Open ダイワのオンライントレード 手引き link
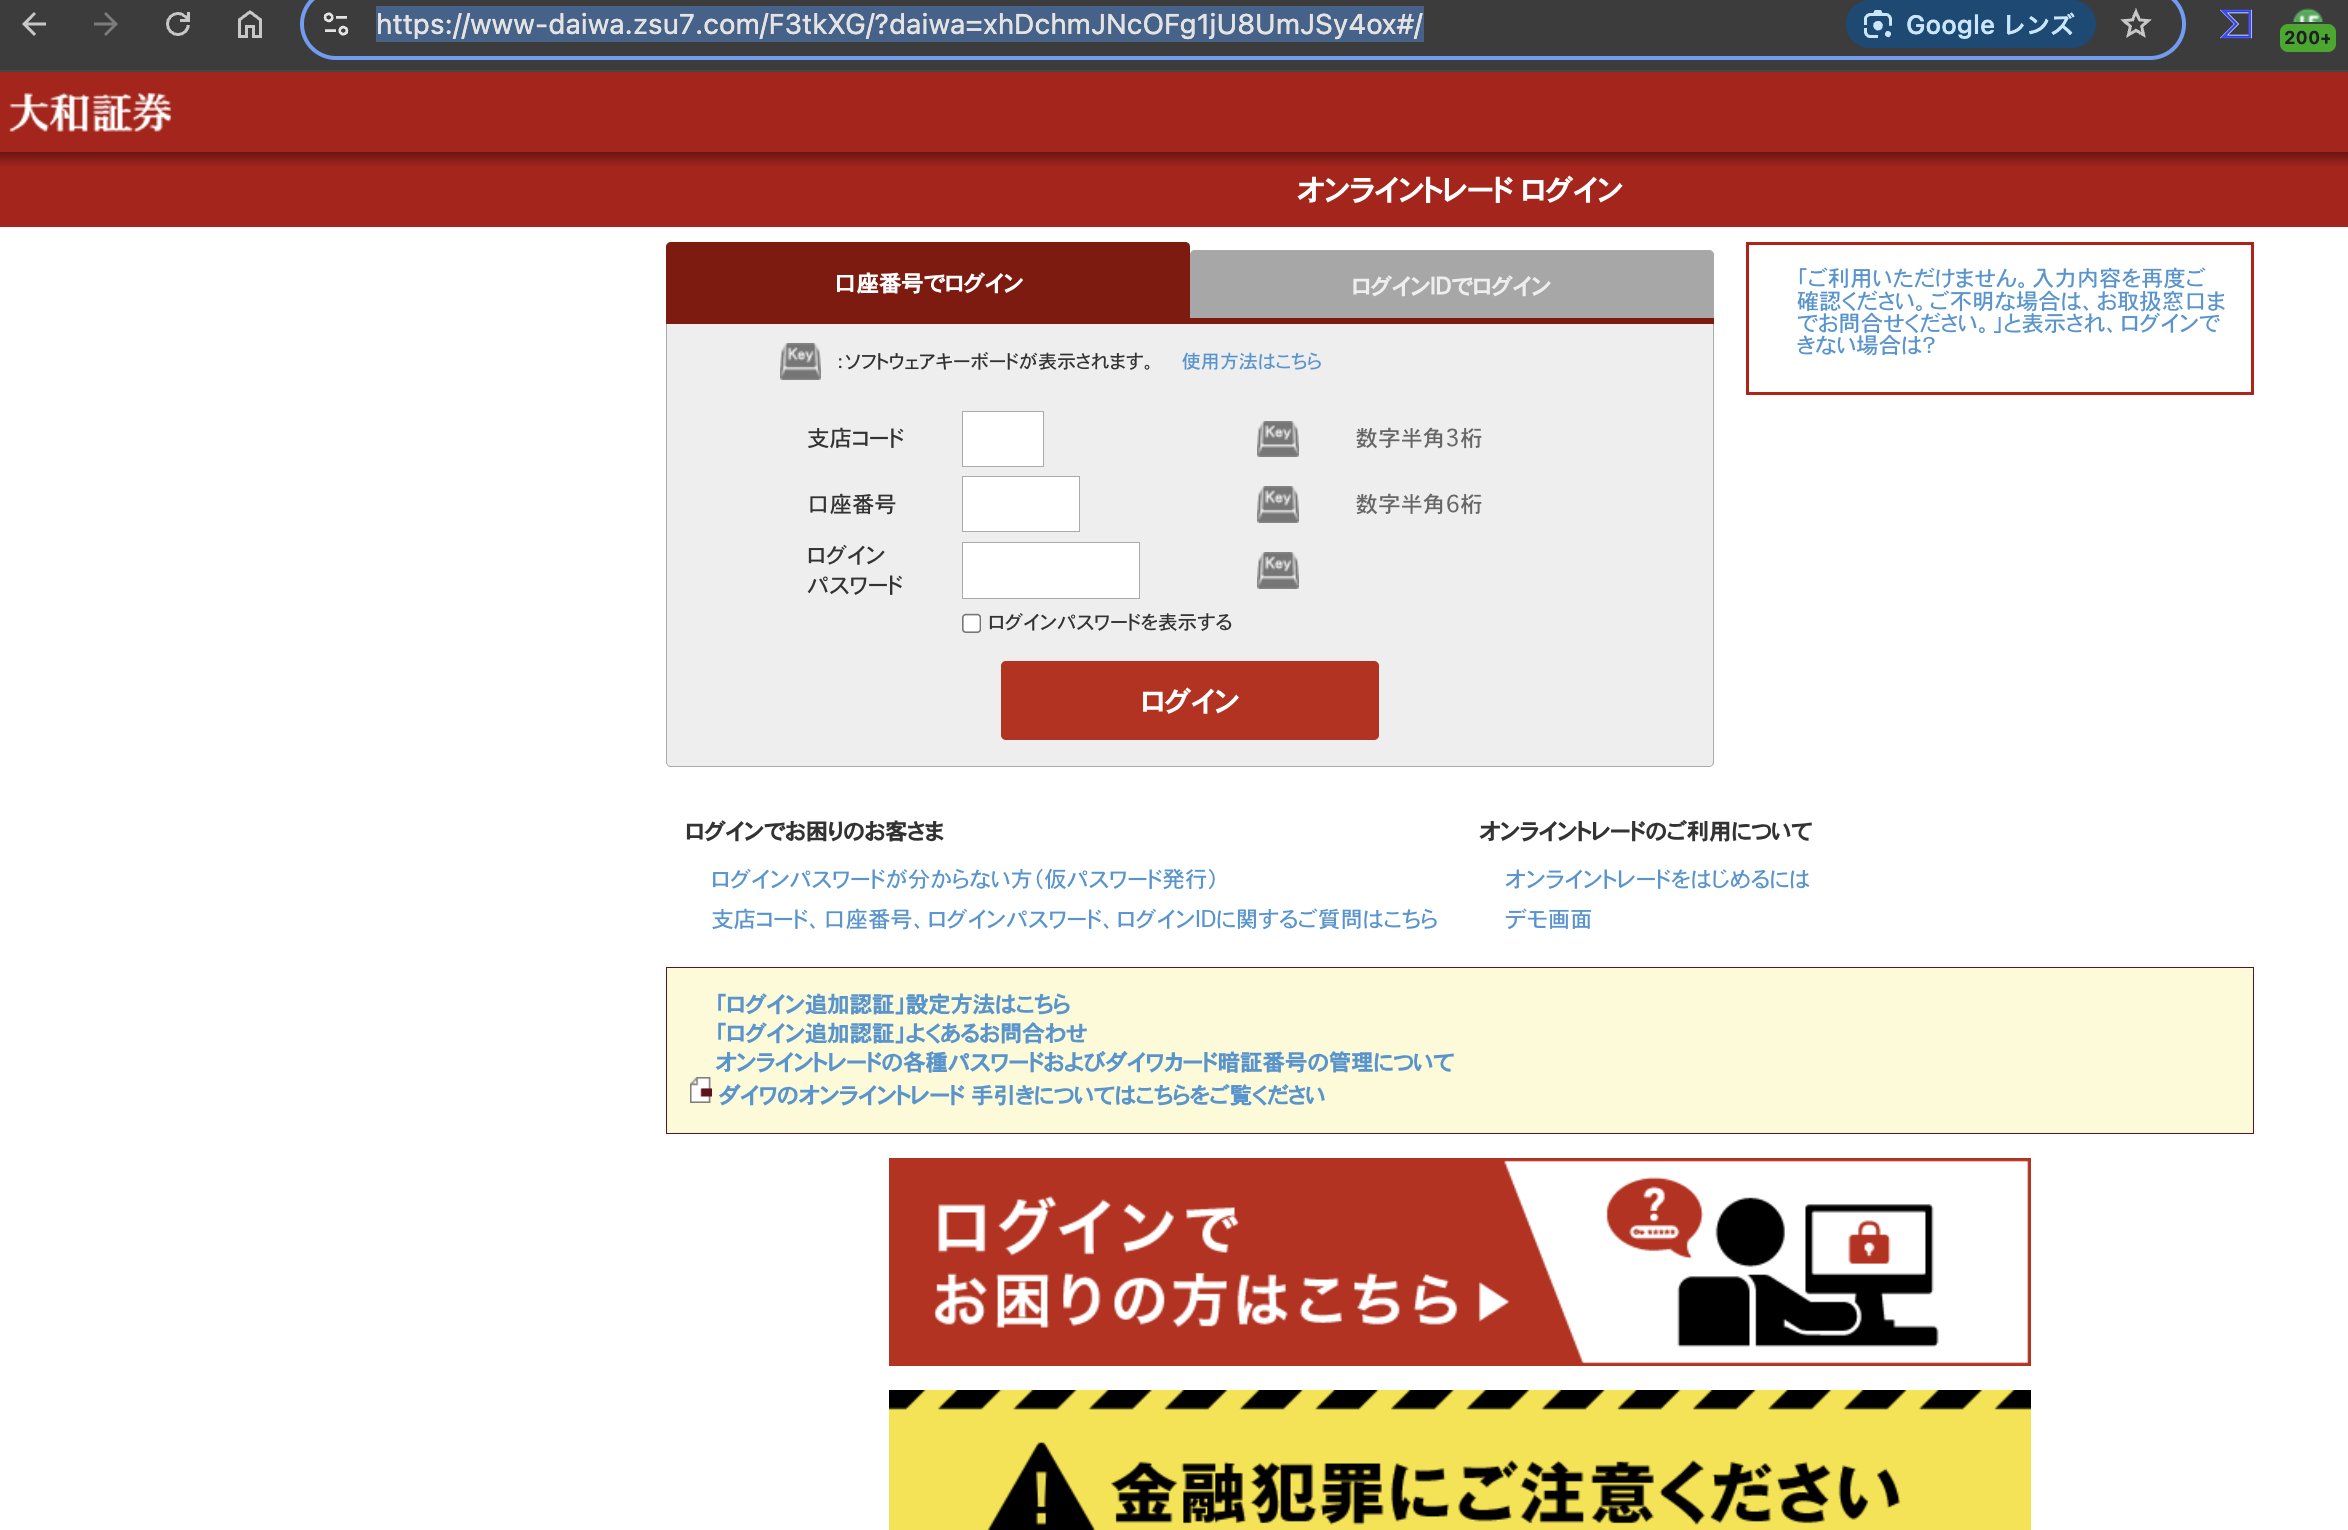Viewport: 2348px width, 1530px height. pos(1021,1095)
